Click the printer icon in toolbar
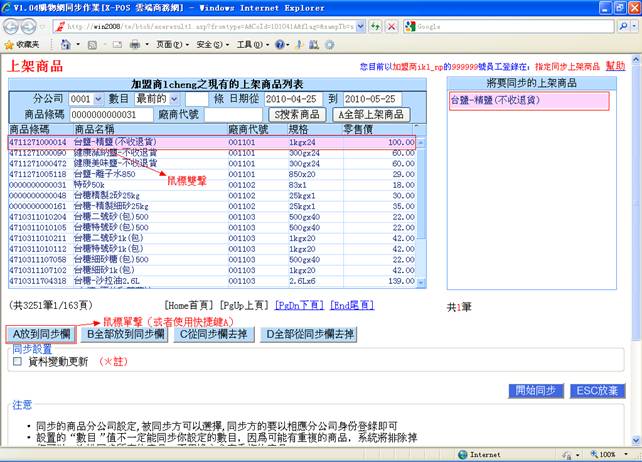 tap(135, 45)
